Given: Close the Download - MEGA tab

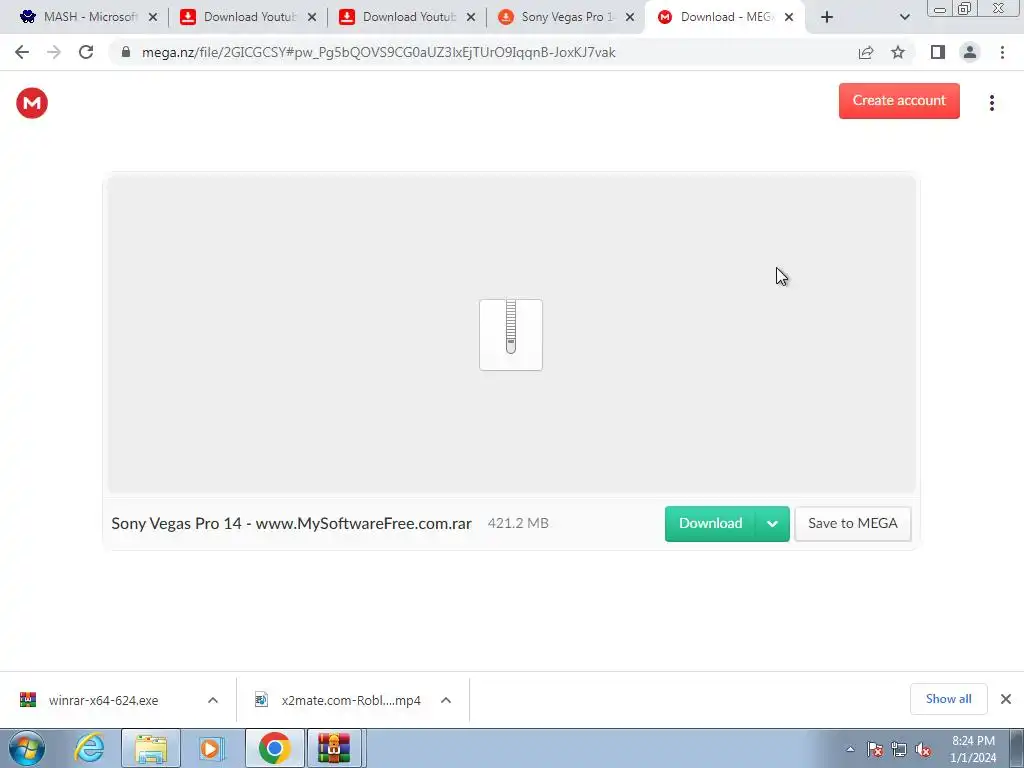Looking at the screenshot, I should pyautogui.click(x=789, y=18).
